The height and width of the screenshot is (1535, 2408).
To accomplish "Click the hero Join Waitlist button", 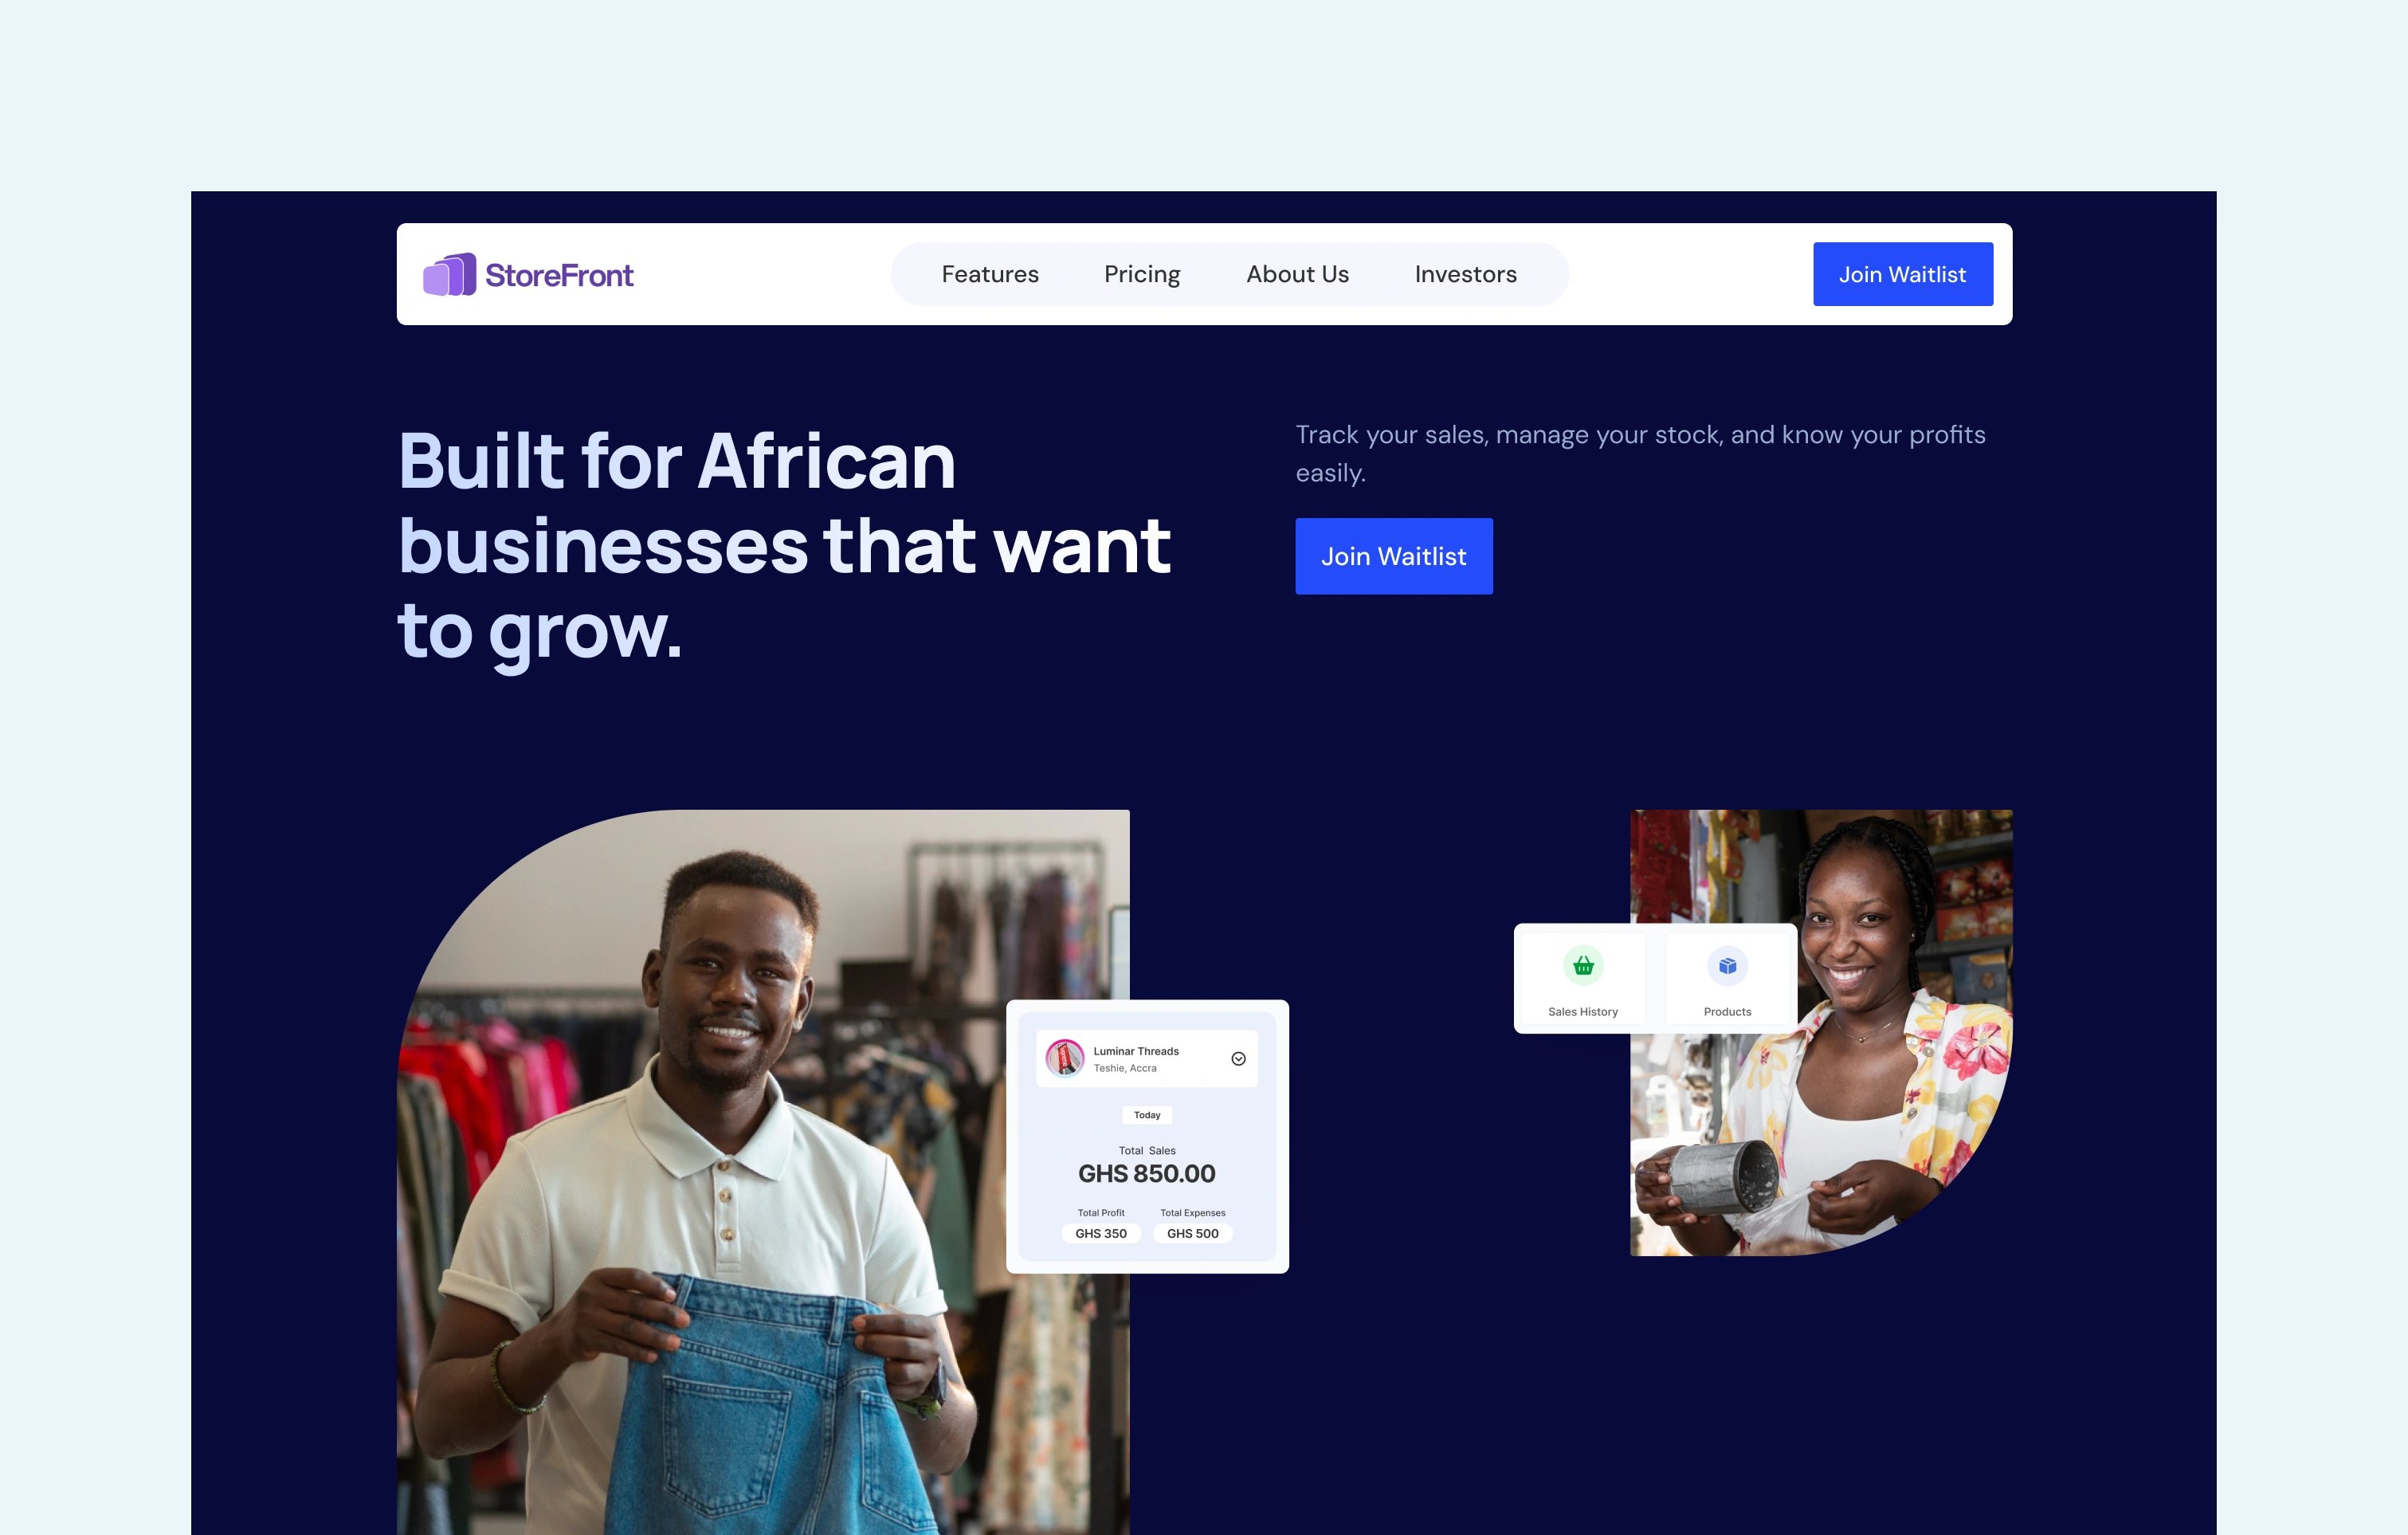I will coord(1393,556).
